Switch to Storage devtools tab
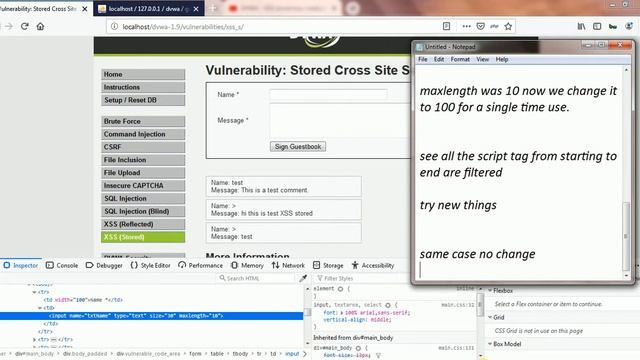The width and height of the screenshot is (640, 360). tap(328, 265)
